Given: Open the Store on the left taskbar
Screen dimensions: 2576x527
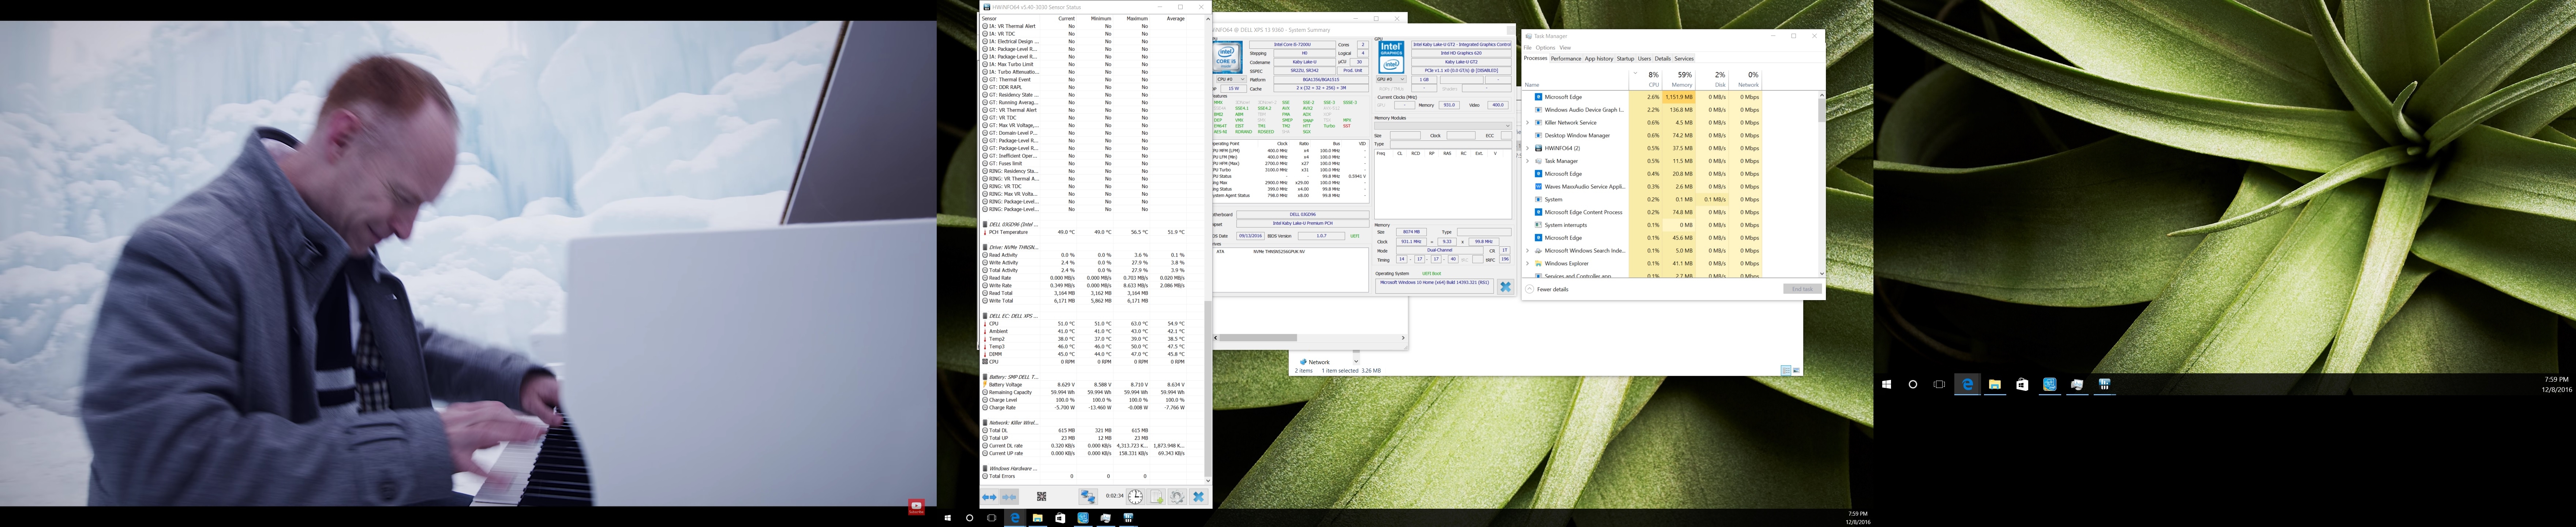Looking at the screenshot, I should 1060,518.
